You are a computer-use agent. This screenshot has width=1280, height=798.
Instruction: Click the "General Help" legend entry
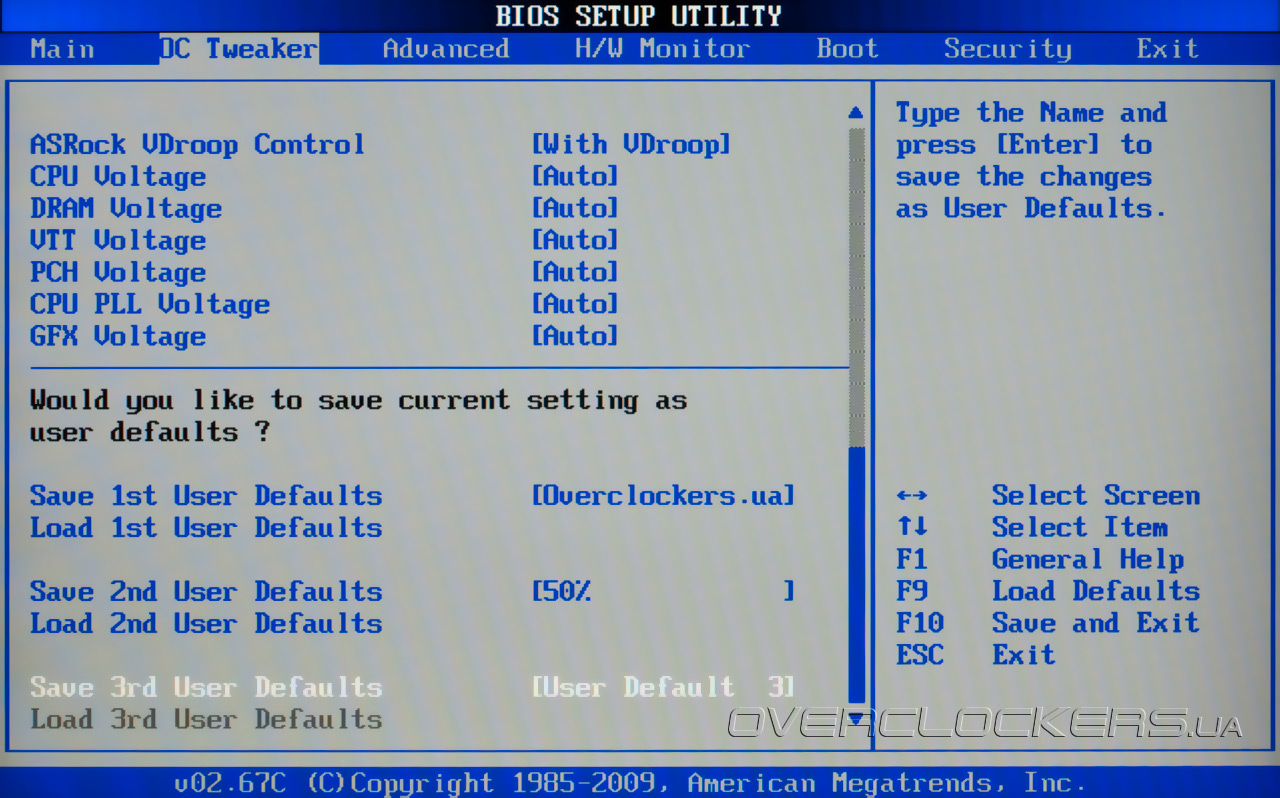click(1087, 560)
